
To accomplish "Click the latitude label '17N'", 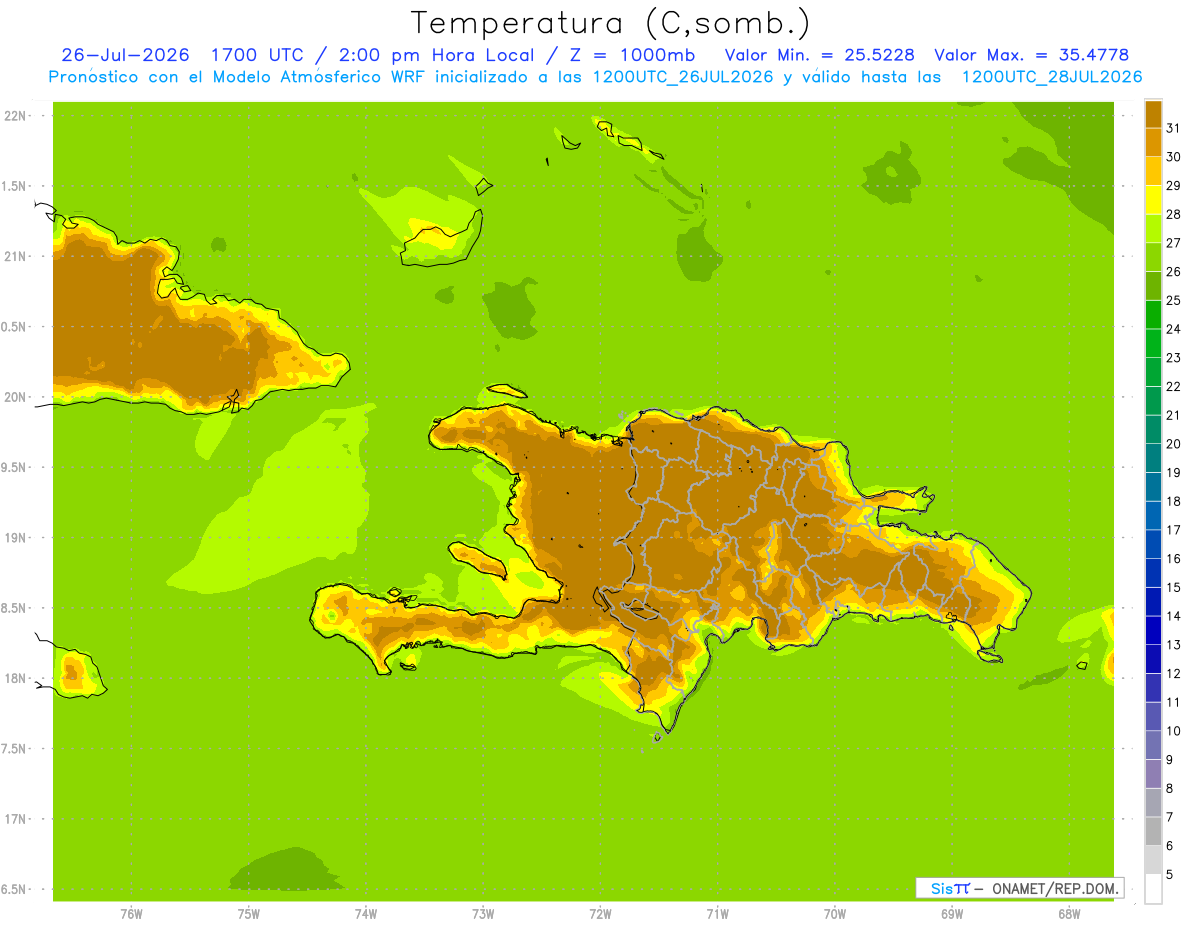I will (14, 819).
